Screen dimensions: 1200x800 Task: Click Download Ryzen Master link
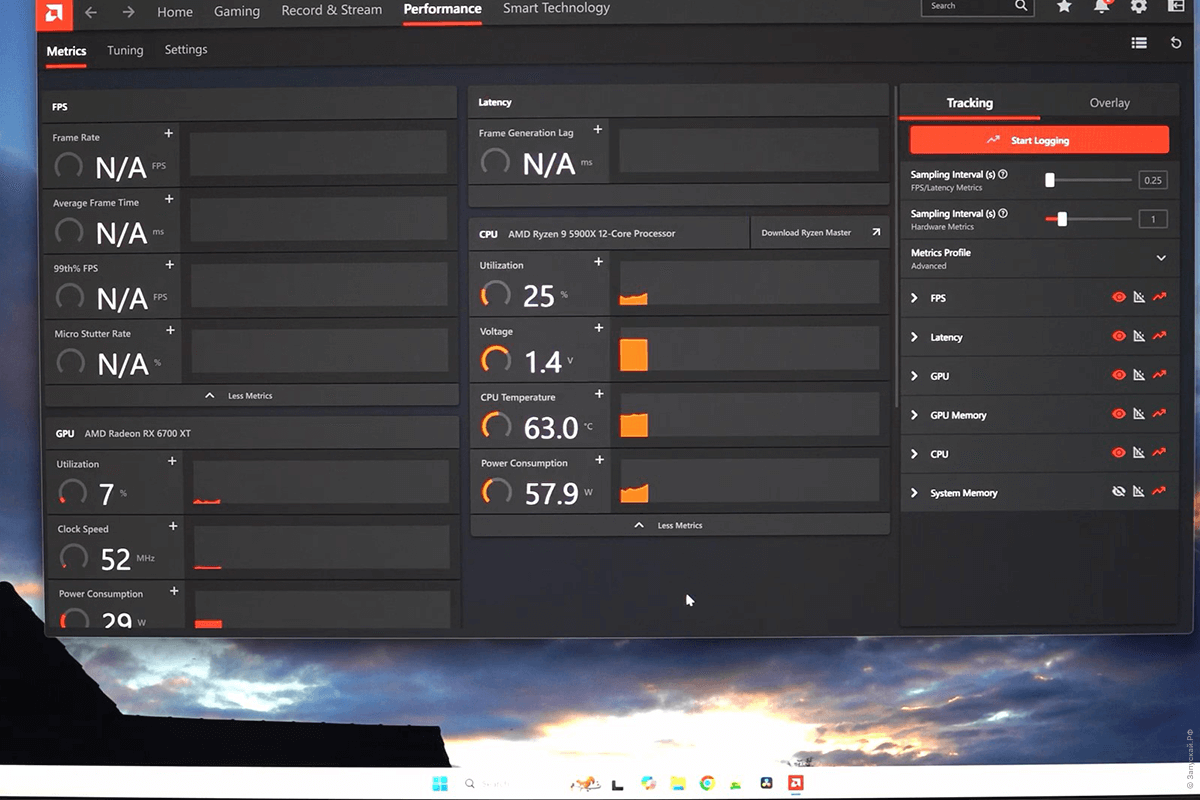819,233
